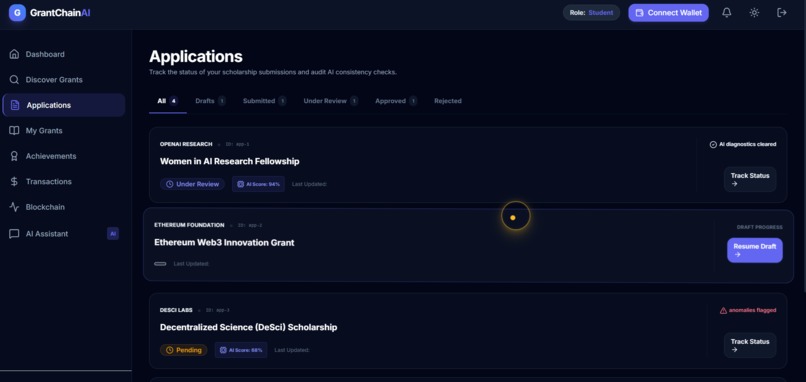The height and width of the screenshot is (382, 806).
Task: Click the anomalies flagged text
Action: (753, 311)
